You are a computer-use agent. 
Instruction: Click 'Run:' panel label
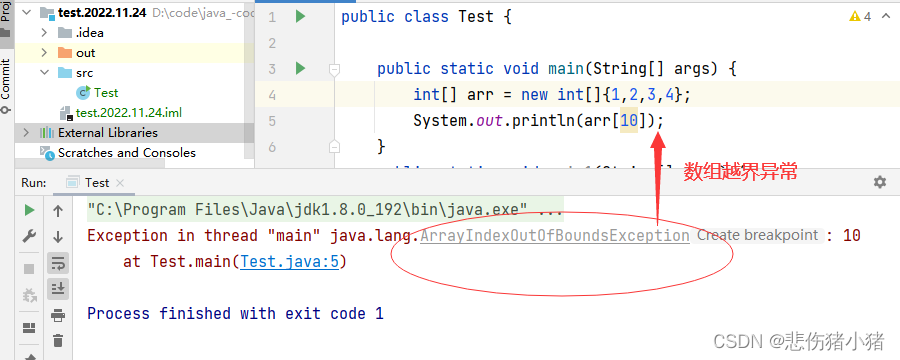click(34, 183)
